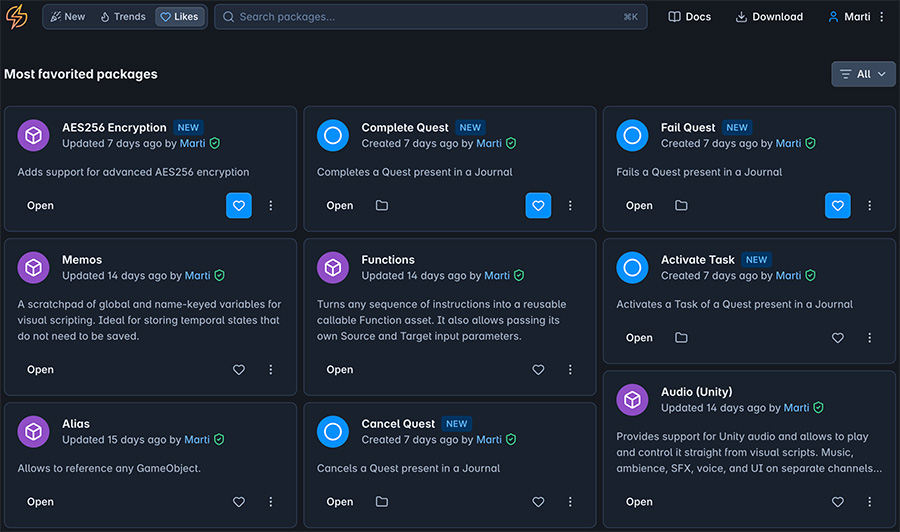Unlike the Fail Quest package
This screenshot has height=532, width=900.
click(838, 205)
